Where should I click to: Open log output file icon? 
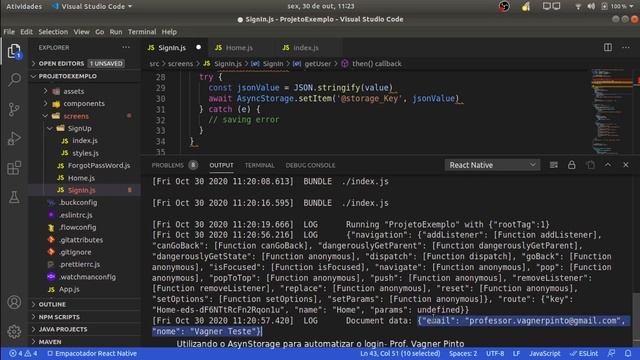tap(590, 165)
